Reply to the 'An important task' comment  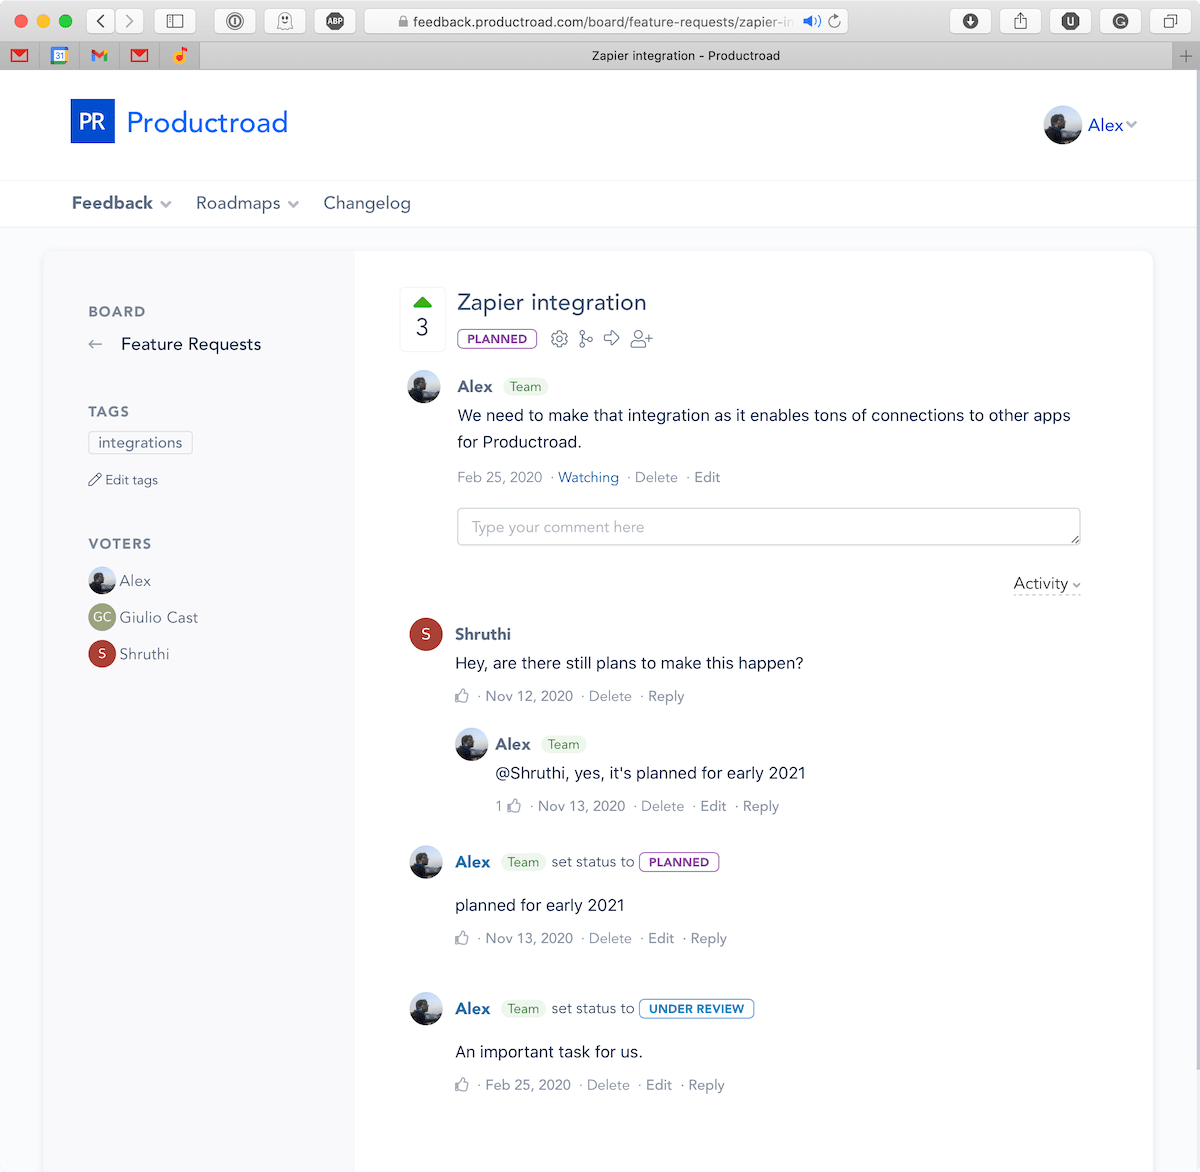(x=706, y=1085)
